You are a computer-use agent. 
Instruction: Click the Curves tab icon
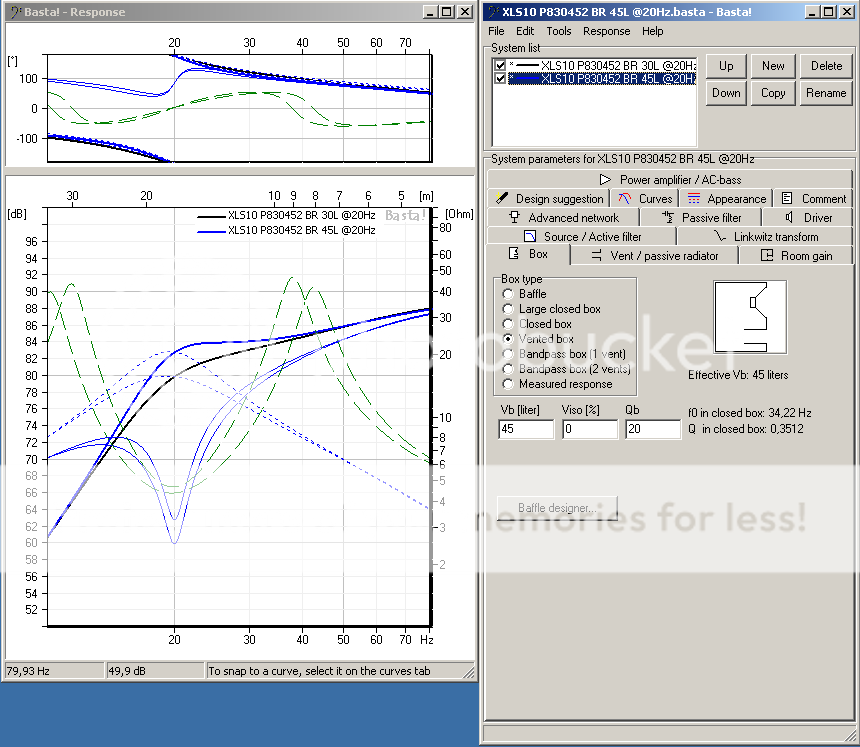[624, 199]
